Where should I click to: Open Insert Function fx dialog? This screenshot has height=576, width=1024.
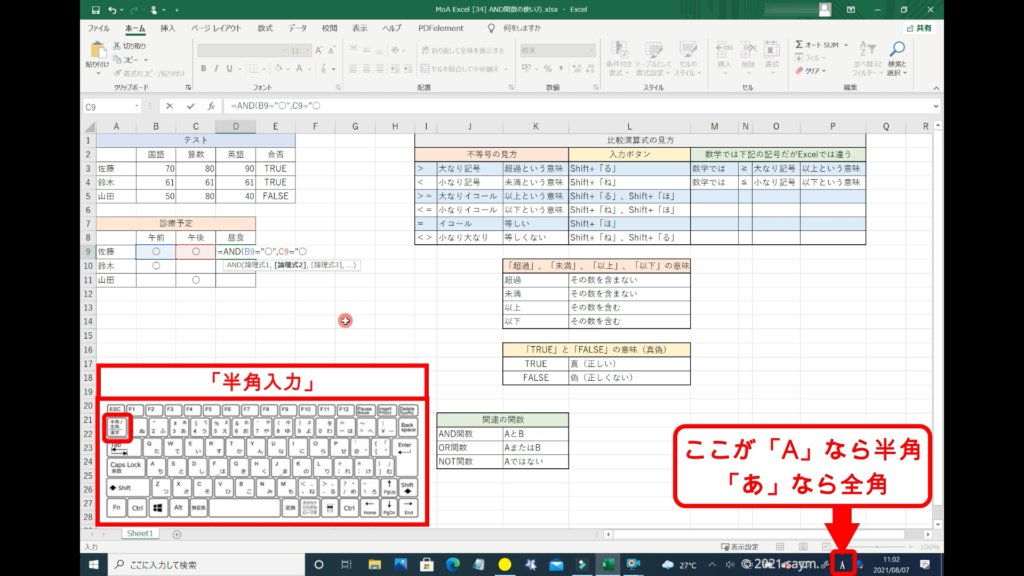click(x=210, y=106)
